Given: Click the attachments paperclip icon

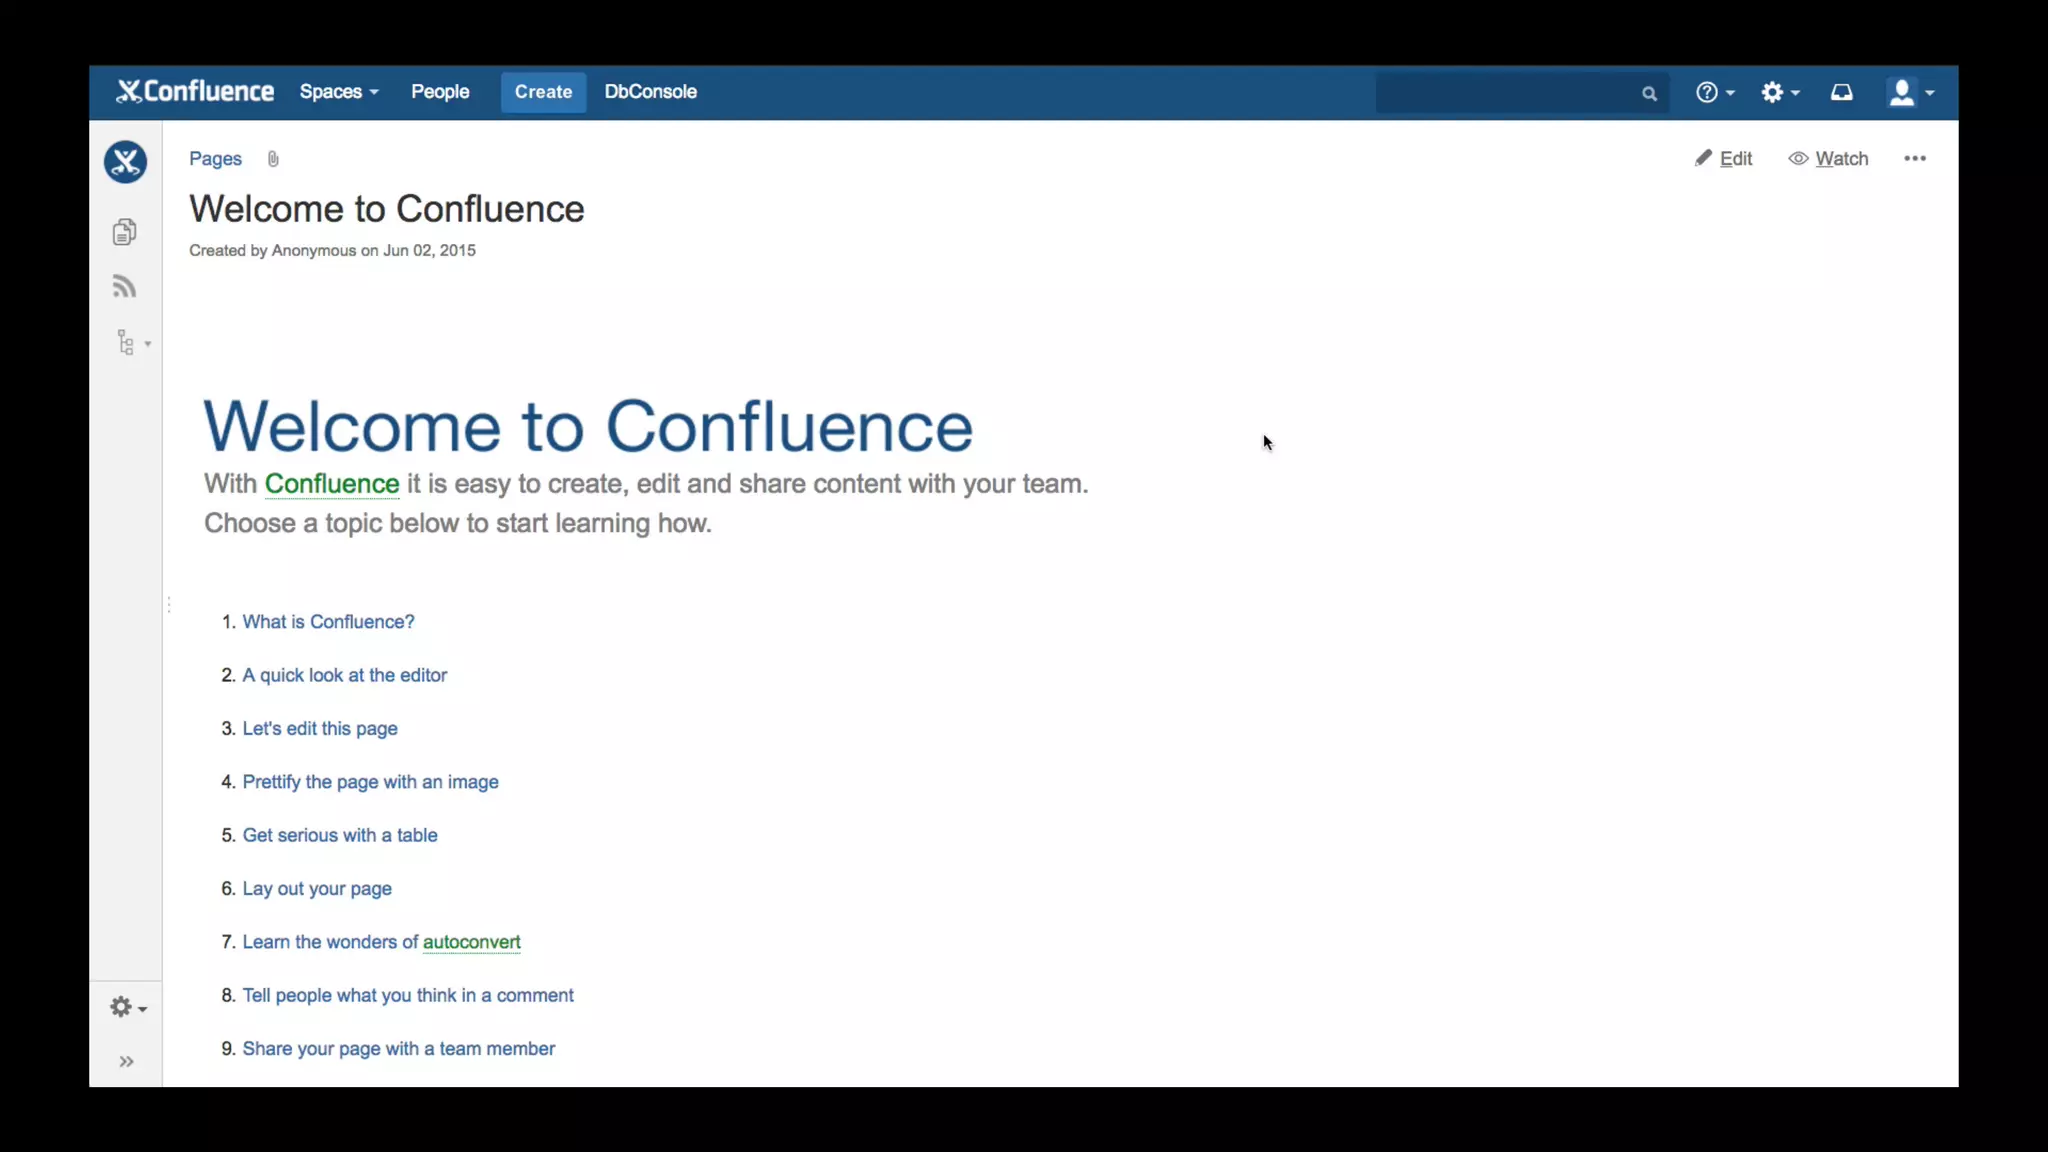Looking at the screenshot, I should click(x=273, y=159).
